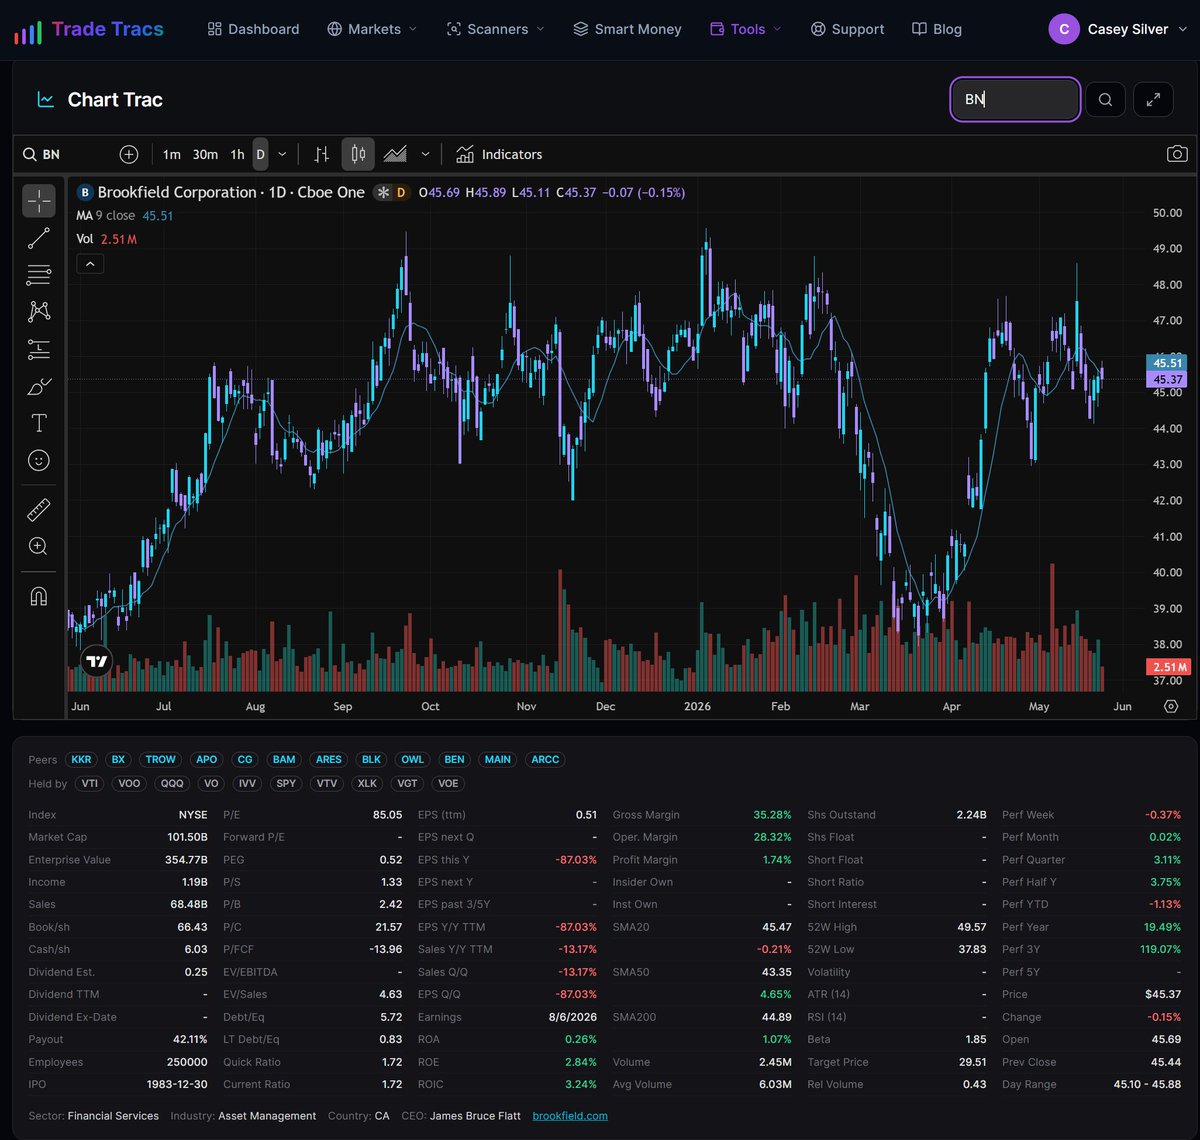Screen dimensions: 1200x1140
Task: Activate the zoom in tool
Action: pyautogui.click(x=39, y=546)
